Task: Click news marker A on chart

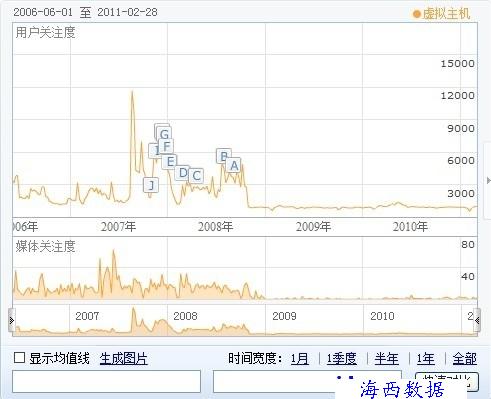Action: 234,165
